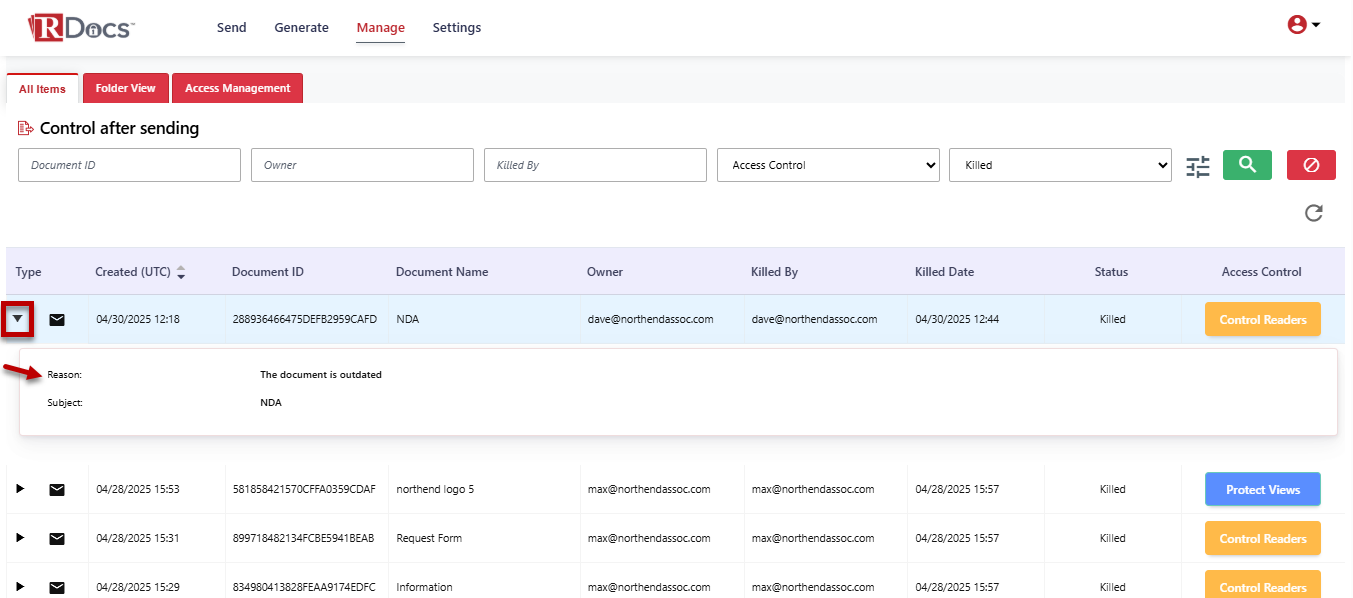Expand the Information row
This screenshot has width=1353, height=598.
pos(19,587)
